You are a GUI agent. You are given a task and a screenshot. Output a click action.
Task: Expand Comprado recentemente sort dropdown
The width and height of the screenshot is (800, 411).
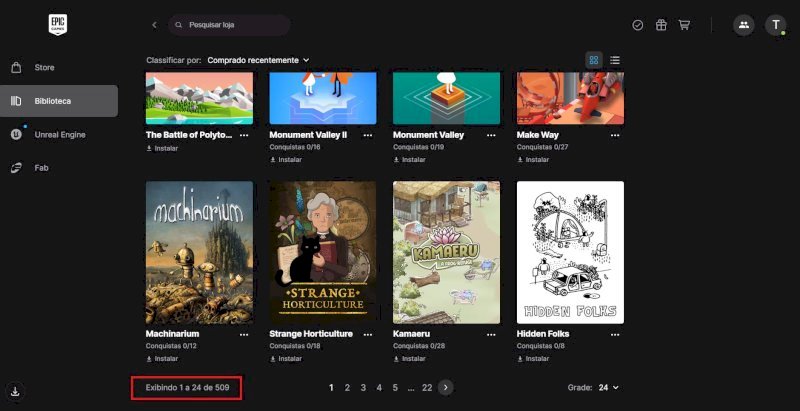(258, 60)
